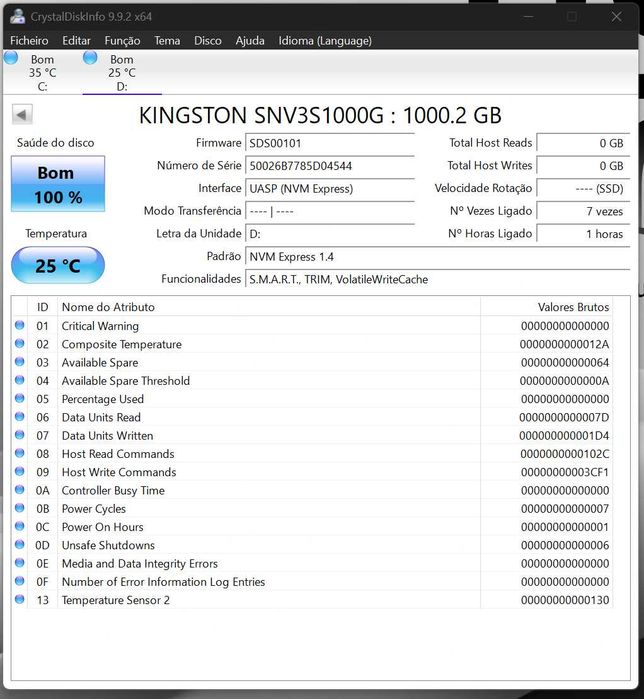Select the Unsafe Shutdowns attribute name
644x699 pixels.
(x=108, y=545)
